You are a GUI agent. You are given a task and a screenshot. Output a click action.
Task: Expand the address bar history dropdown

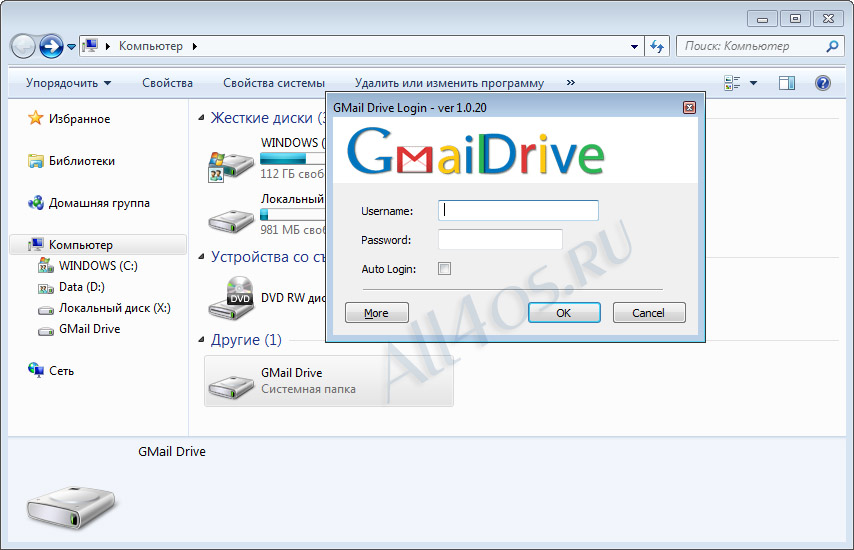(635, 46)
